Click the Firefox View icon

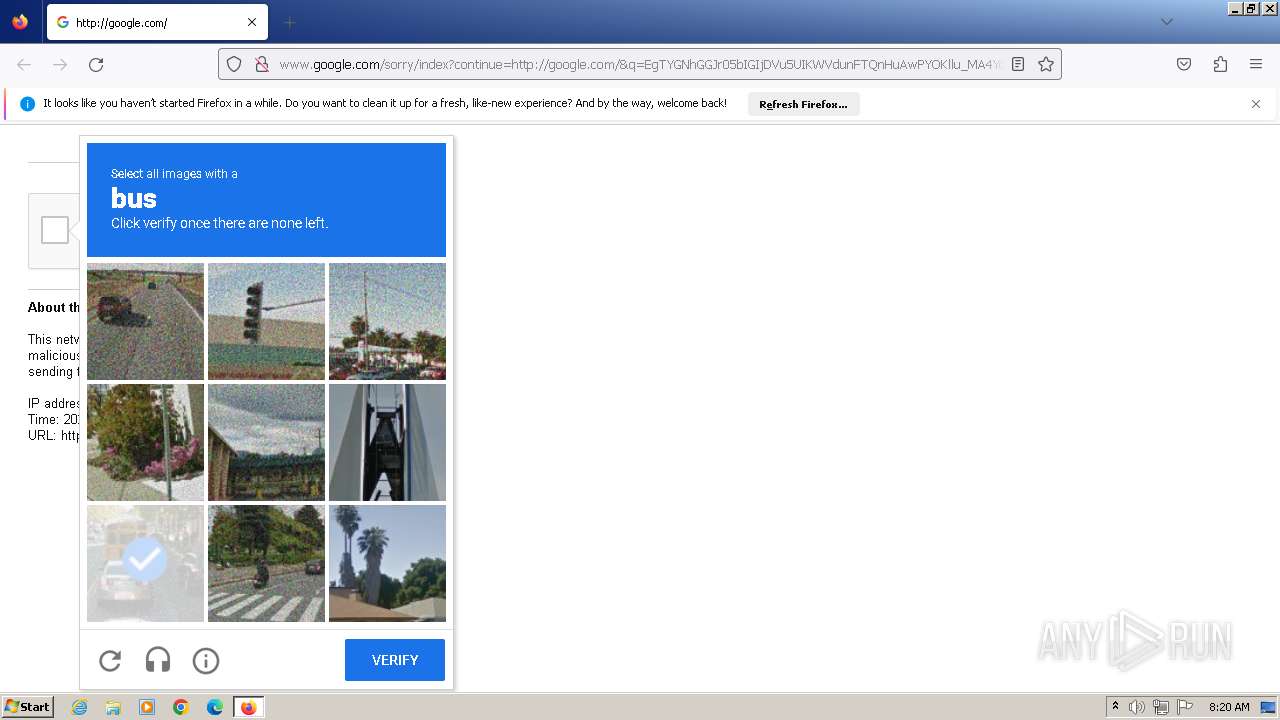tap(20, 22)
